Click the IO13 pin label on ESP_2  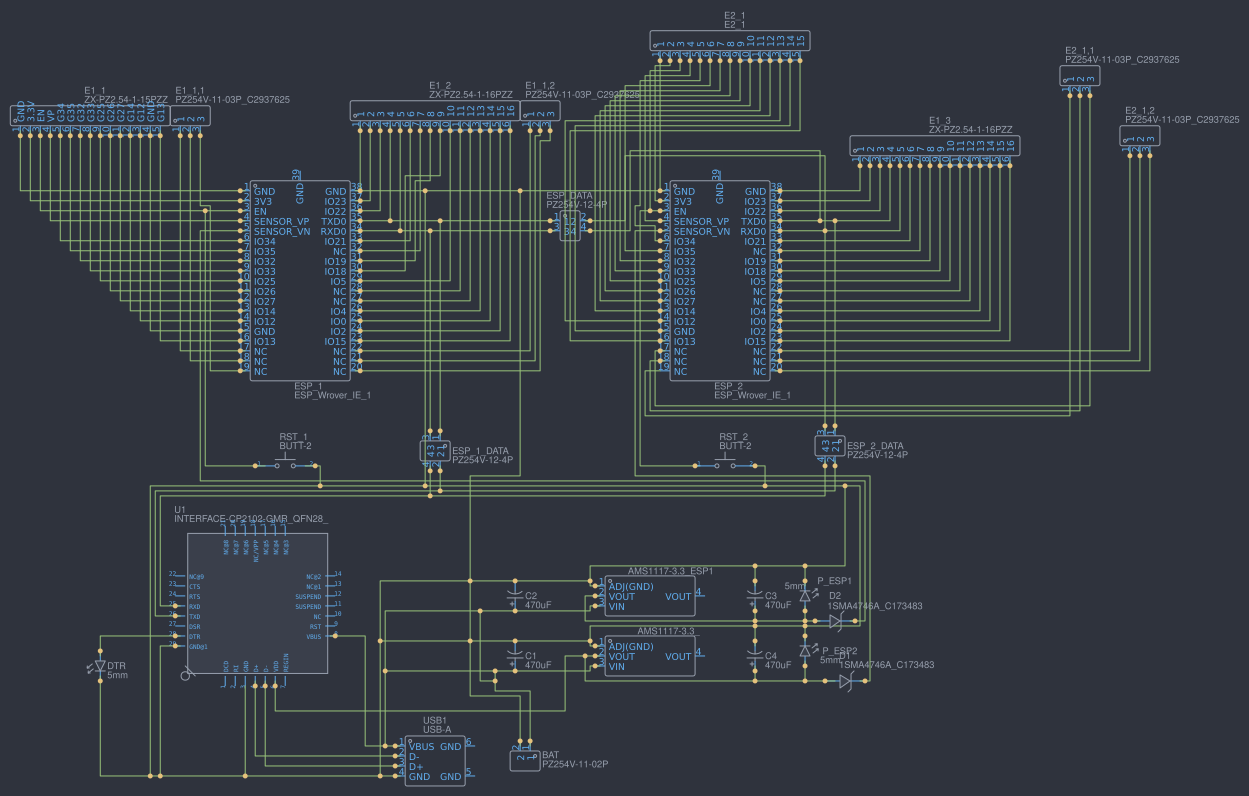pyautogui.click(x=685, y=341)
